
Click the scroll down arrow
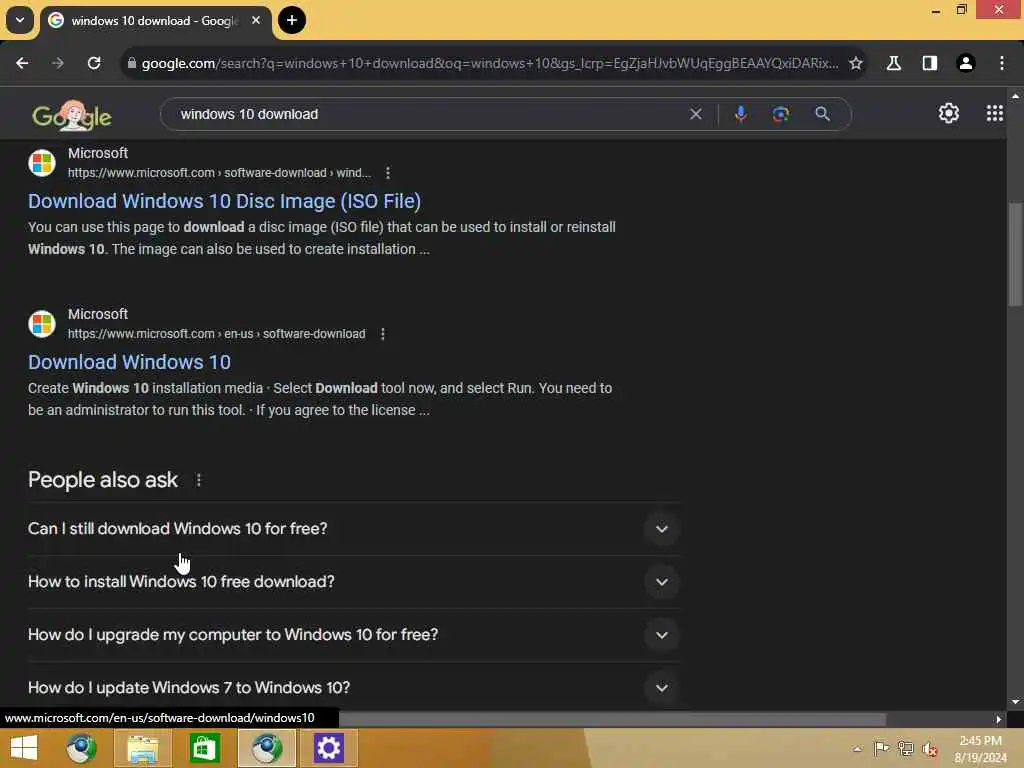tap(1015, 702)
